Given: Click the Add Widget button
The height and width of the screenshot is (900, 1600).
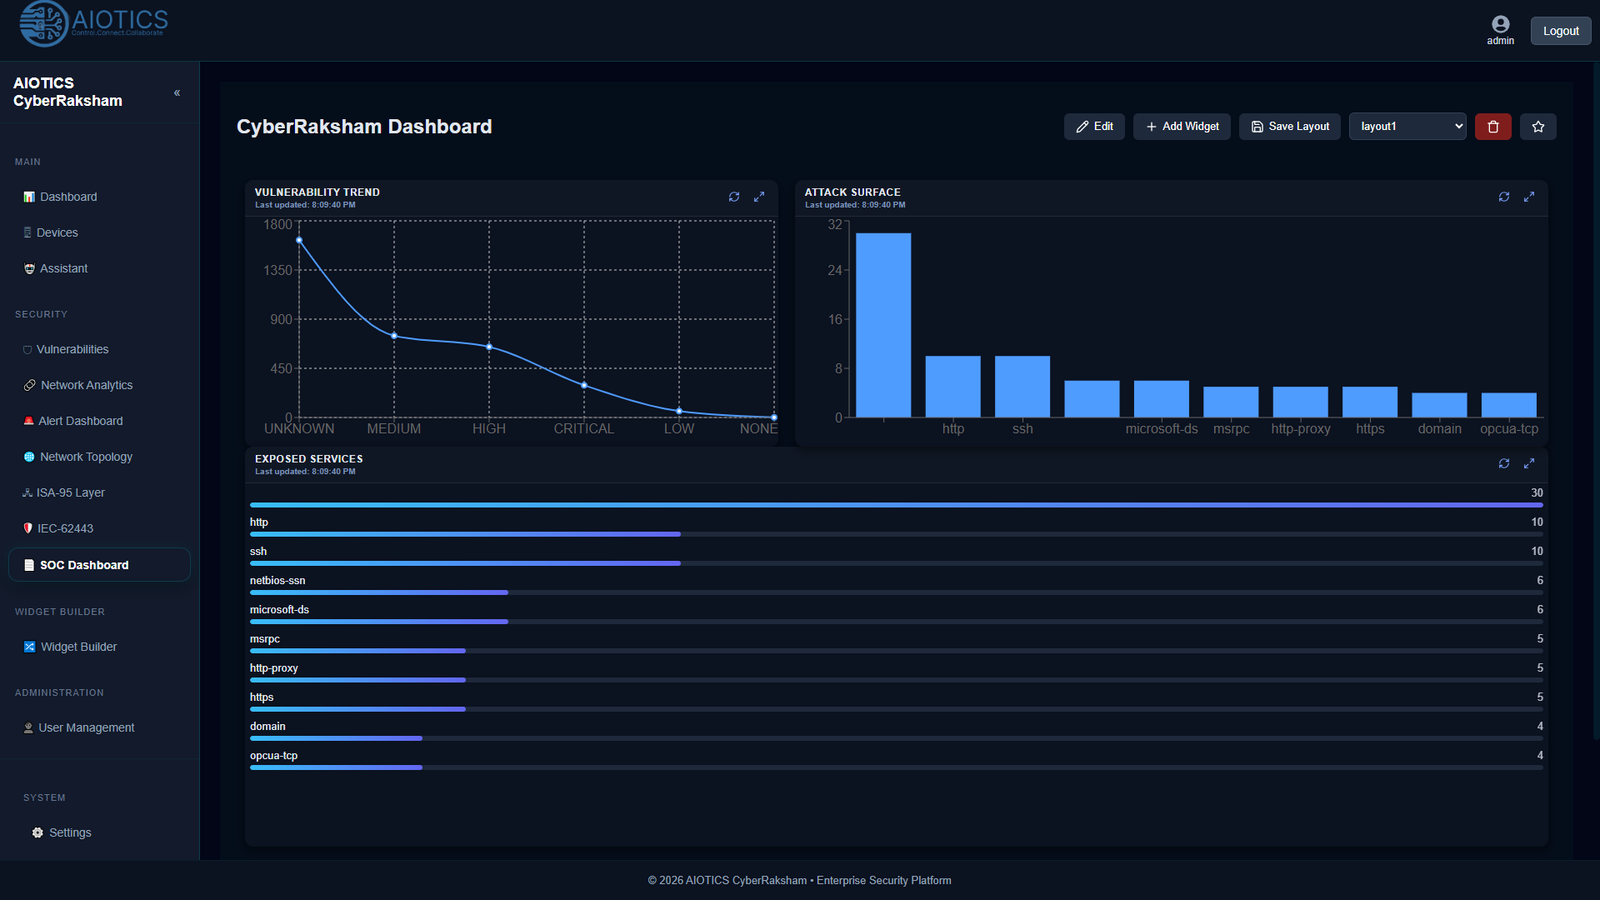Looking at the screenshot, I should (x=1182, y=127).
